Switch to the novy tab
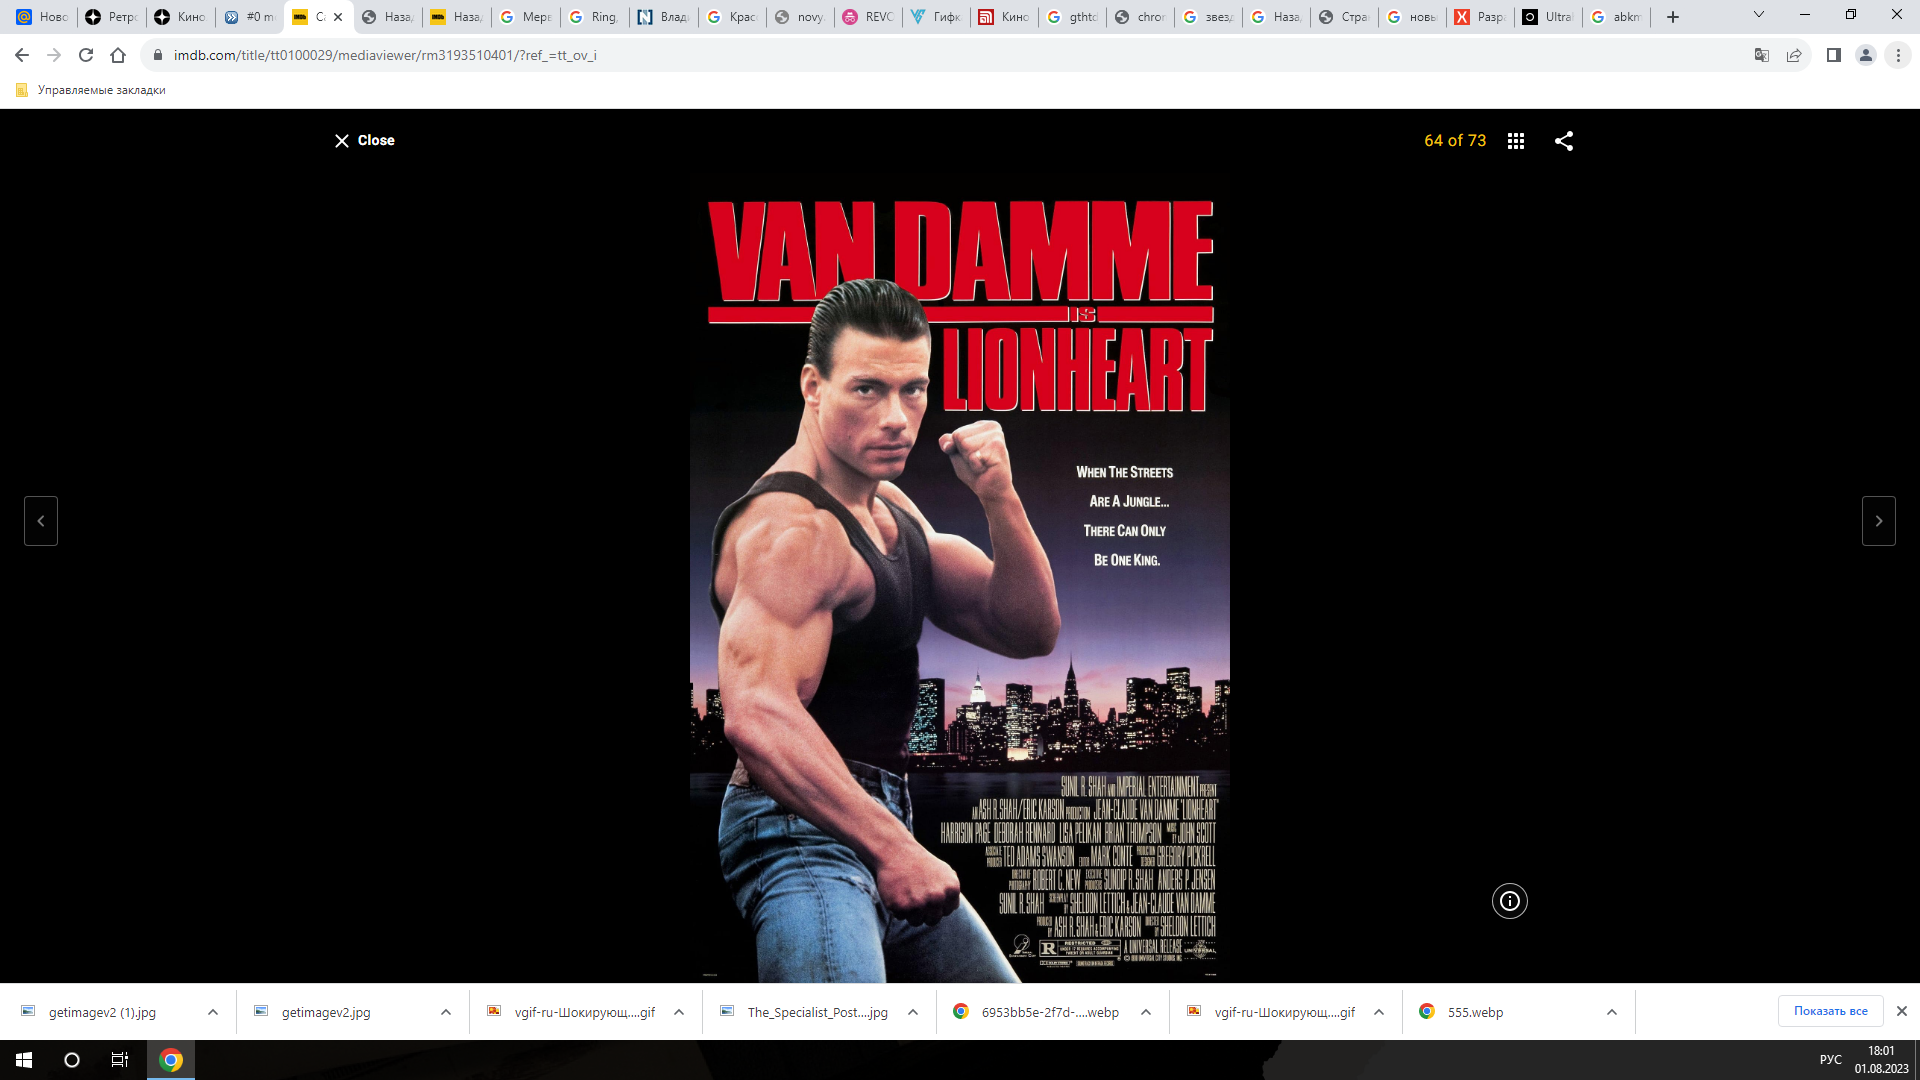1920x1080 pixels. coord(800,17)
